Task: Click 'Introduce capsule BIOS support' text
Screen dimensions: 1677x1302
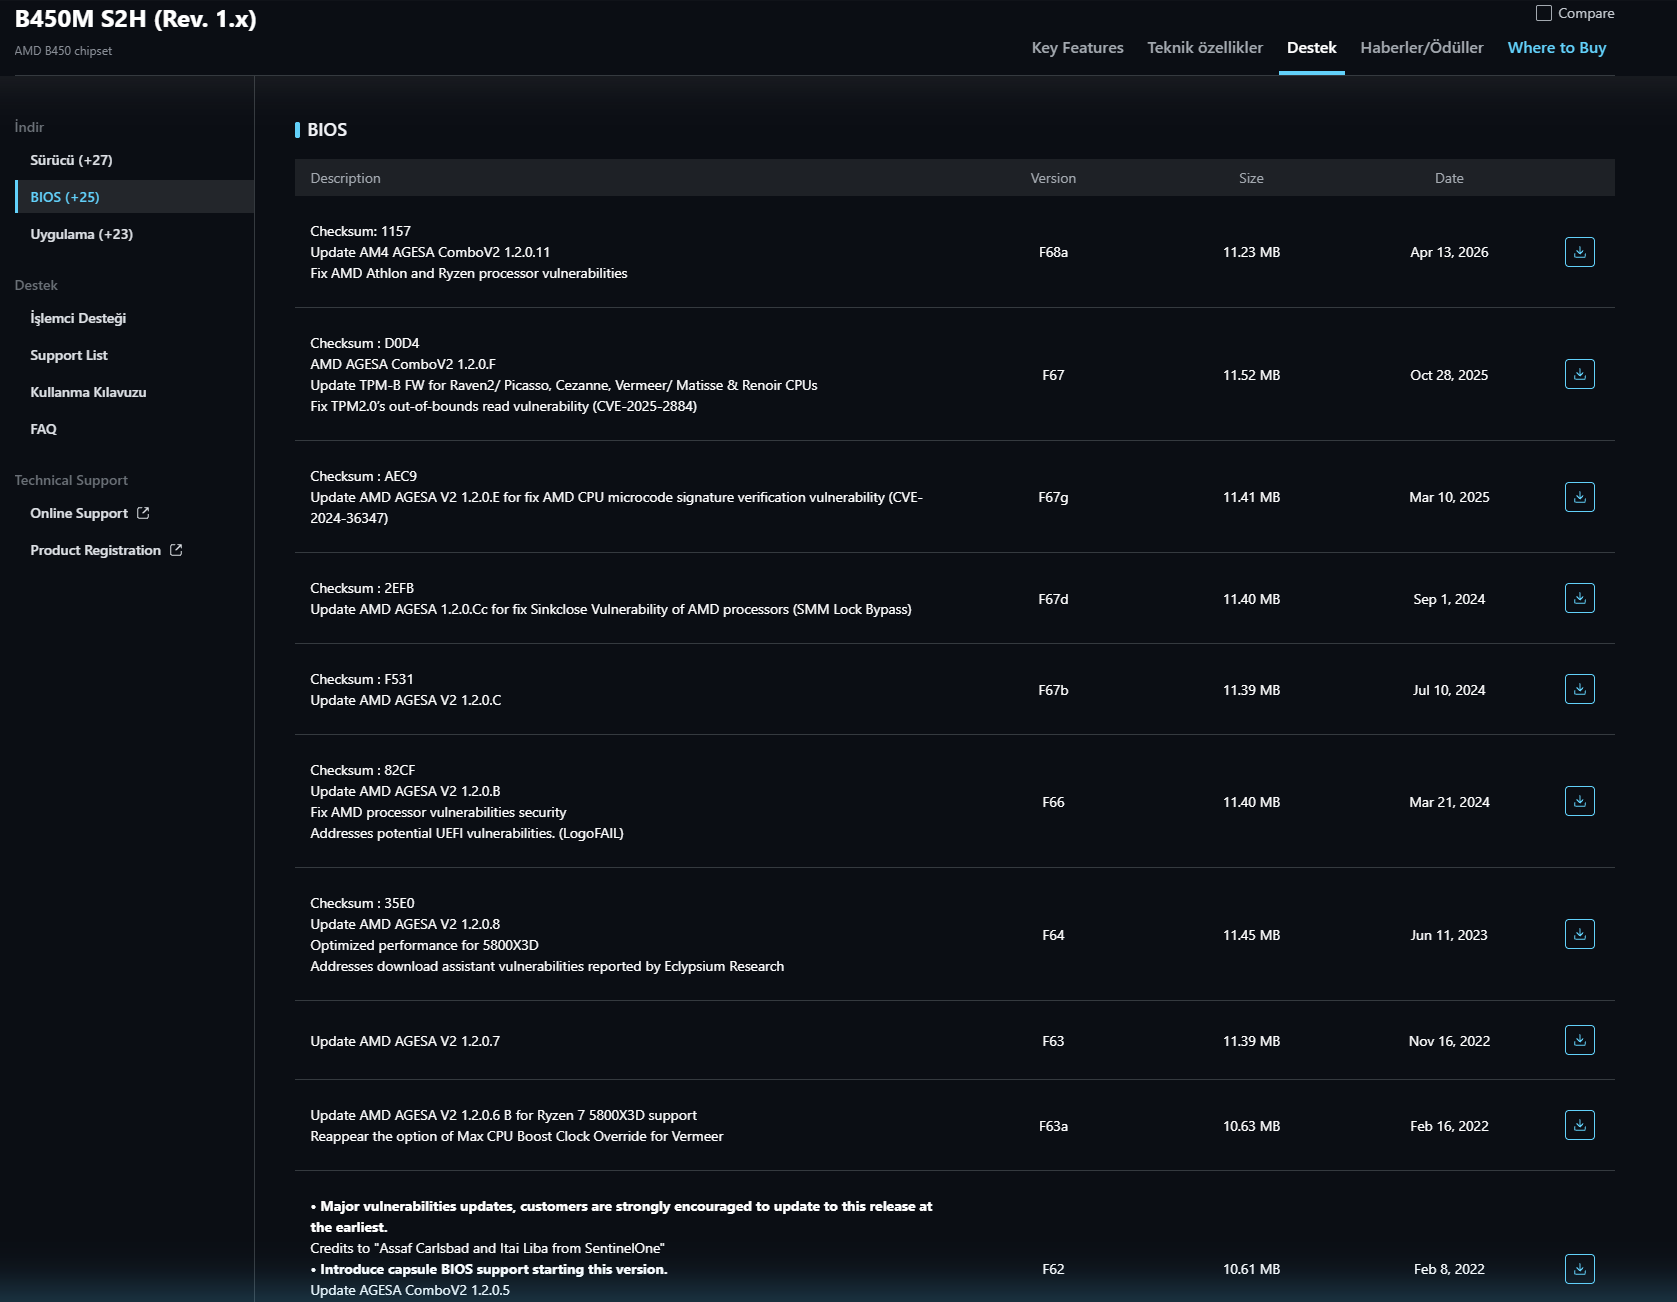Action: pyautogui.click(x=489, y=1269)
